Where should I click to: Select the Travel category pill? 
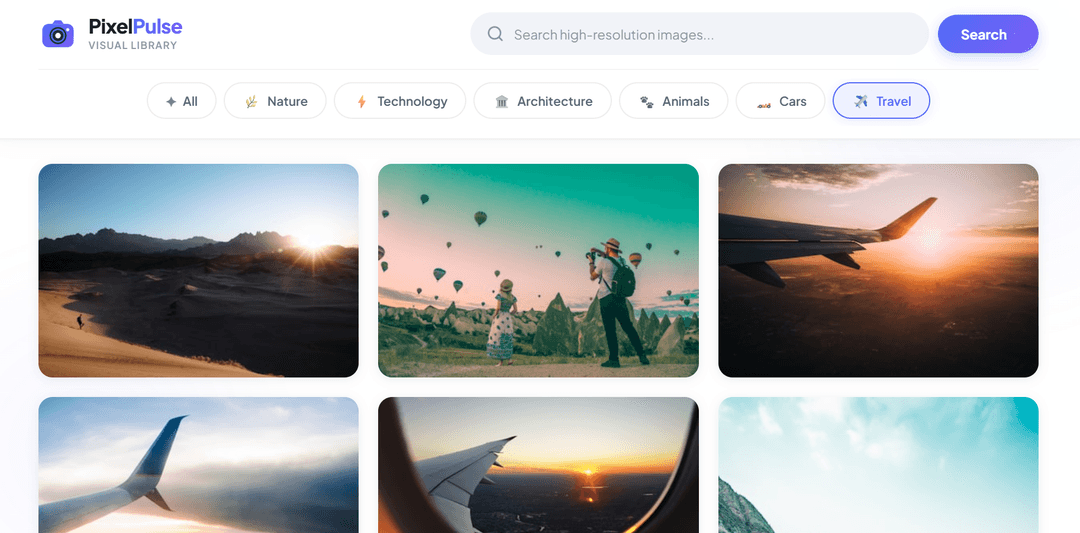882,101
